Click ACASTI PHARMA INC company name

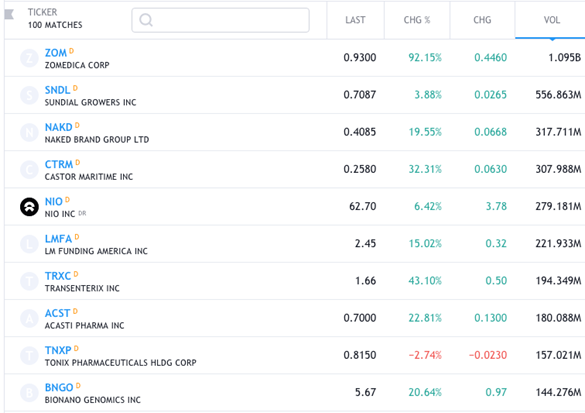click(x=84, y=326)
